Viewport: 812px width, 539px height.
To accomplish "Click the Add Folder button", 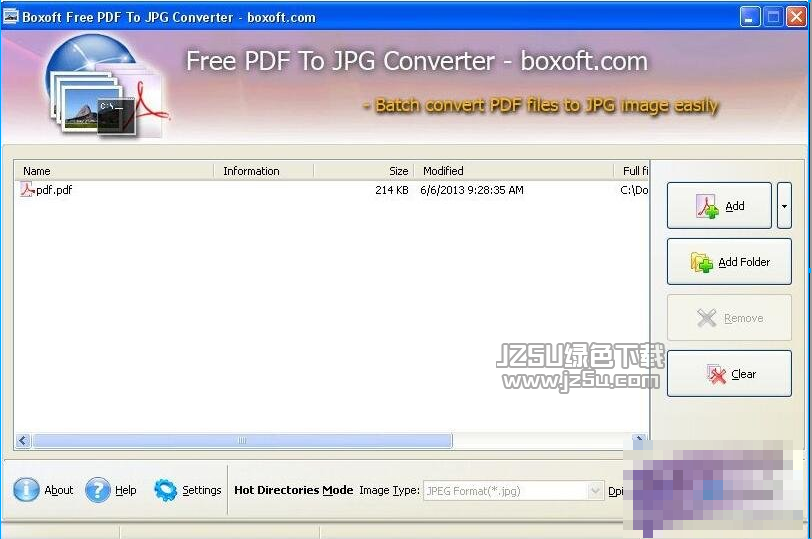I will point(729,261).
